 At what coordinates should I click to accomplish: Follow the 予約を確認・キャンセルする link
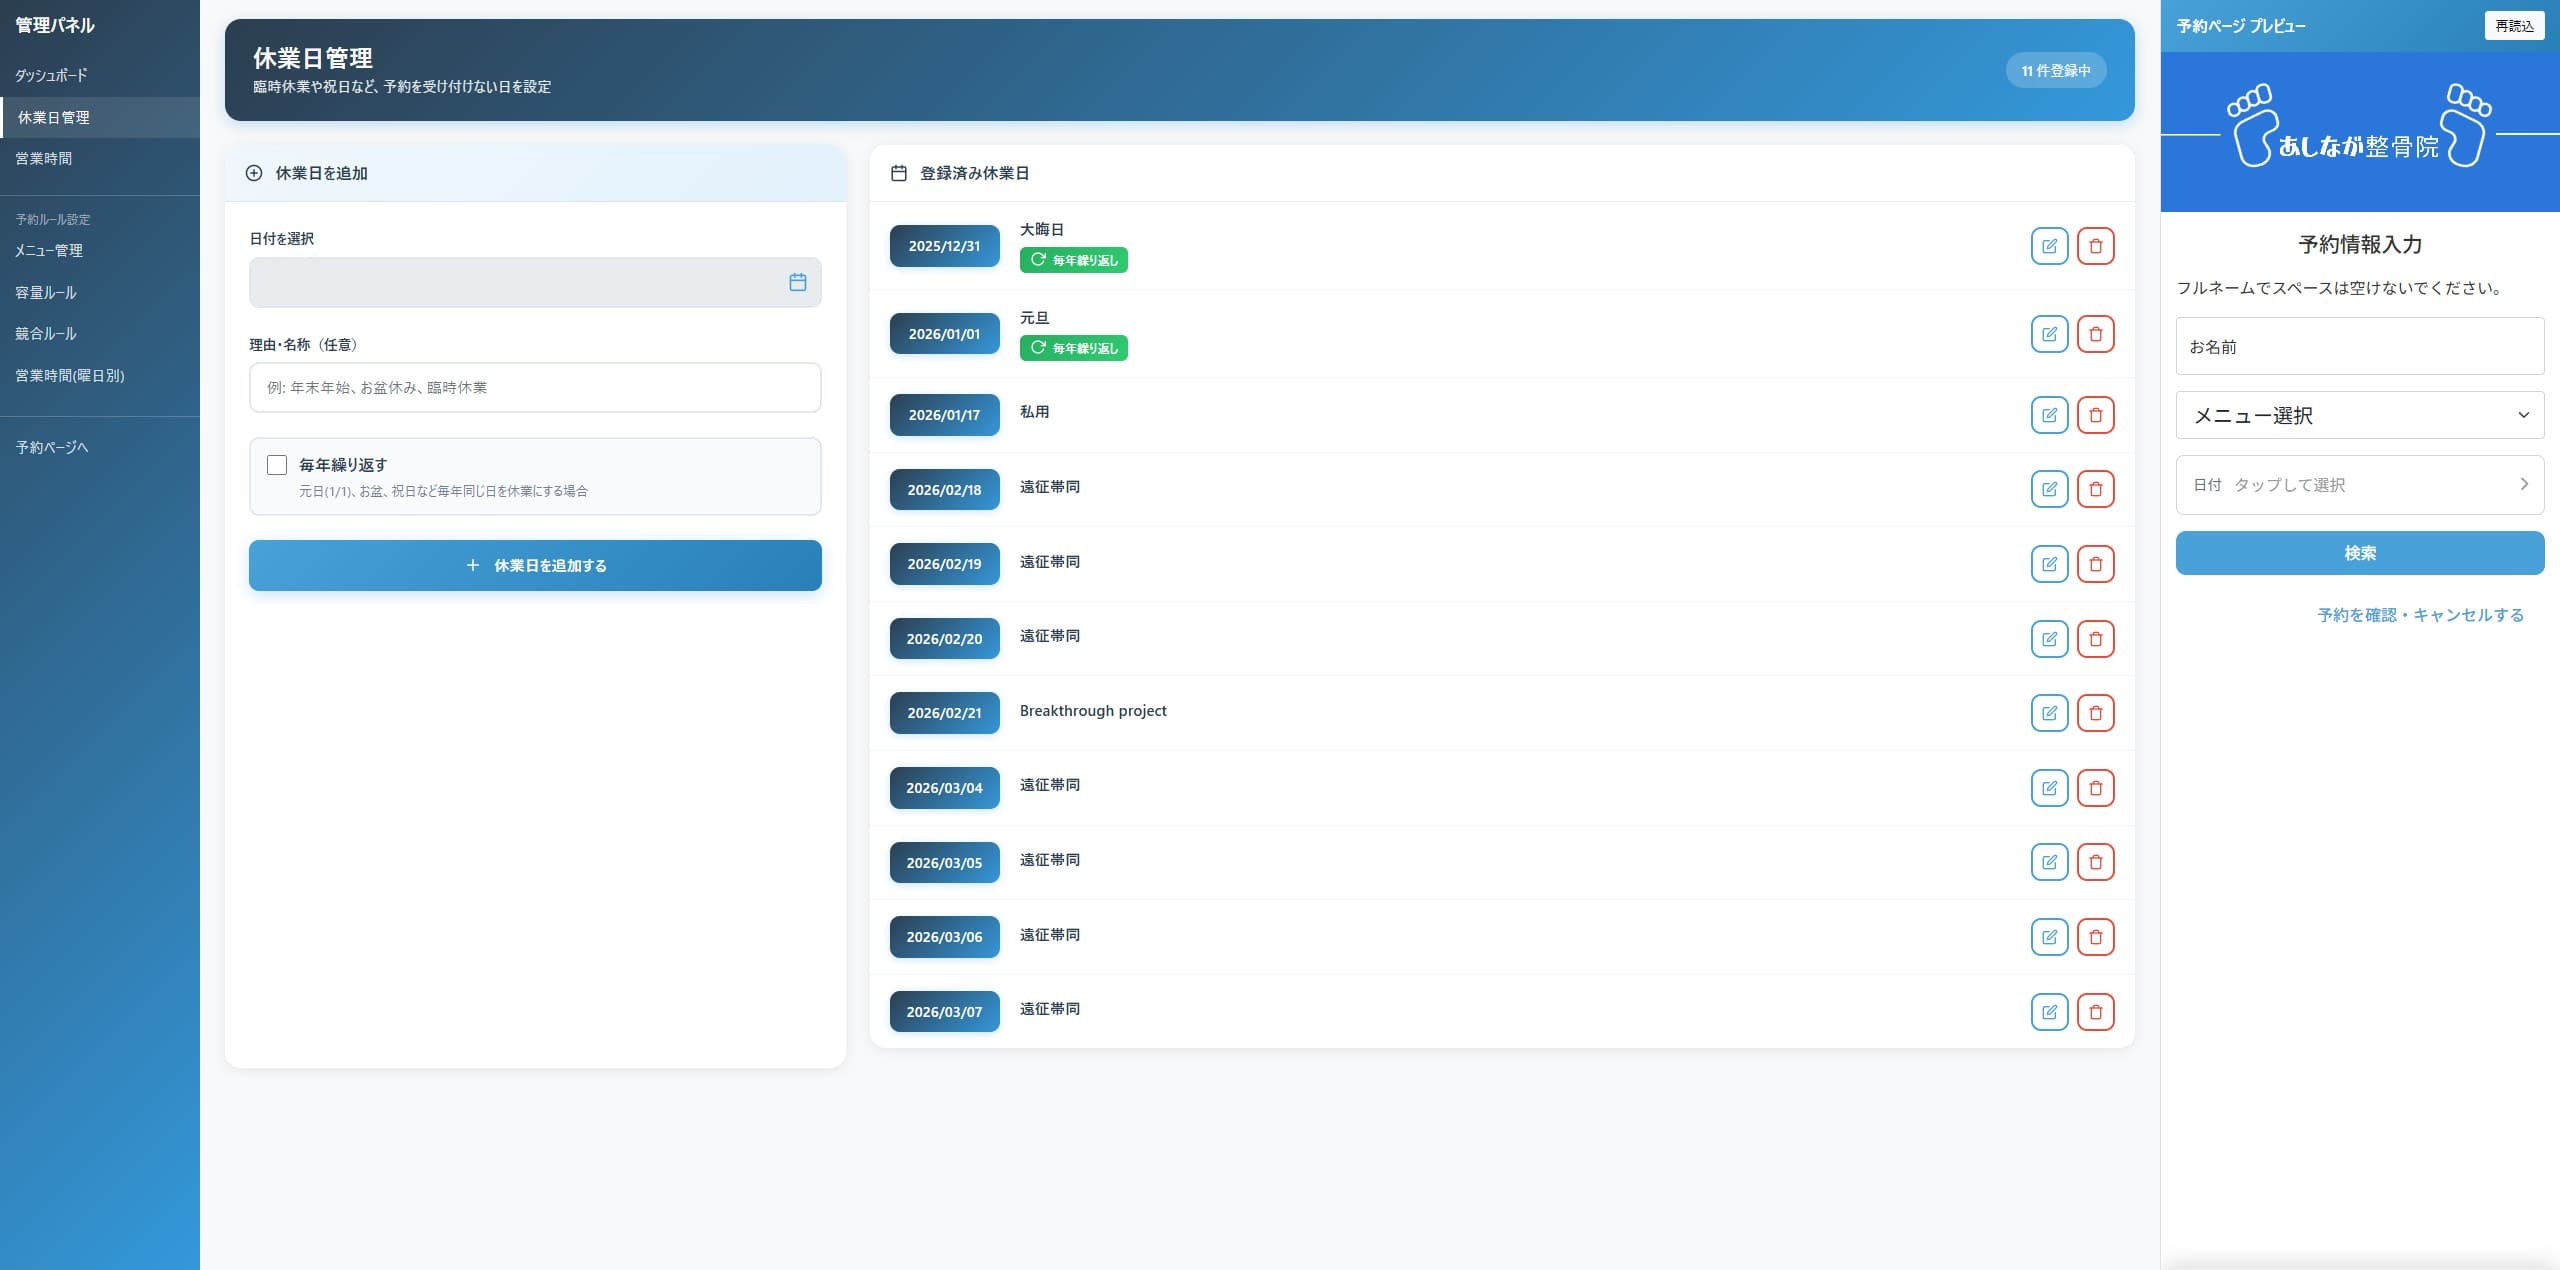tap(2420, 615)
